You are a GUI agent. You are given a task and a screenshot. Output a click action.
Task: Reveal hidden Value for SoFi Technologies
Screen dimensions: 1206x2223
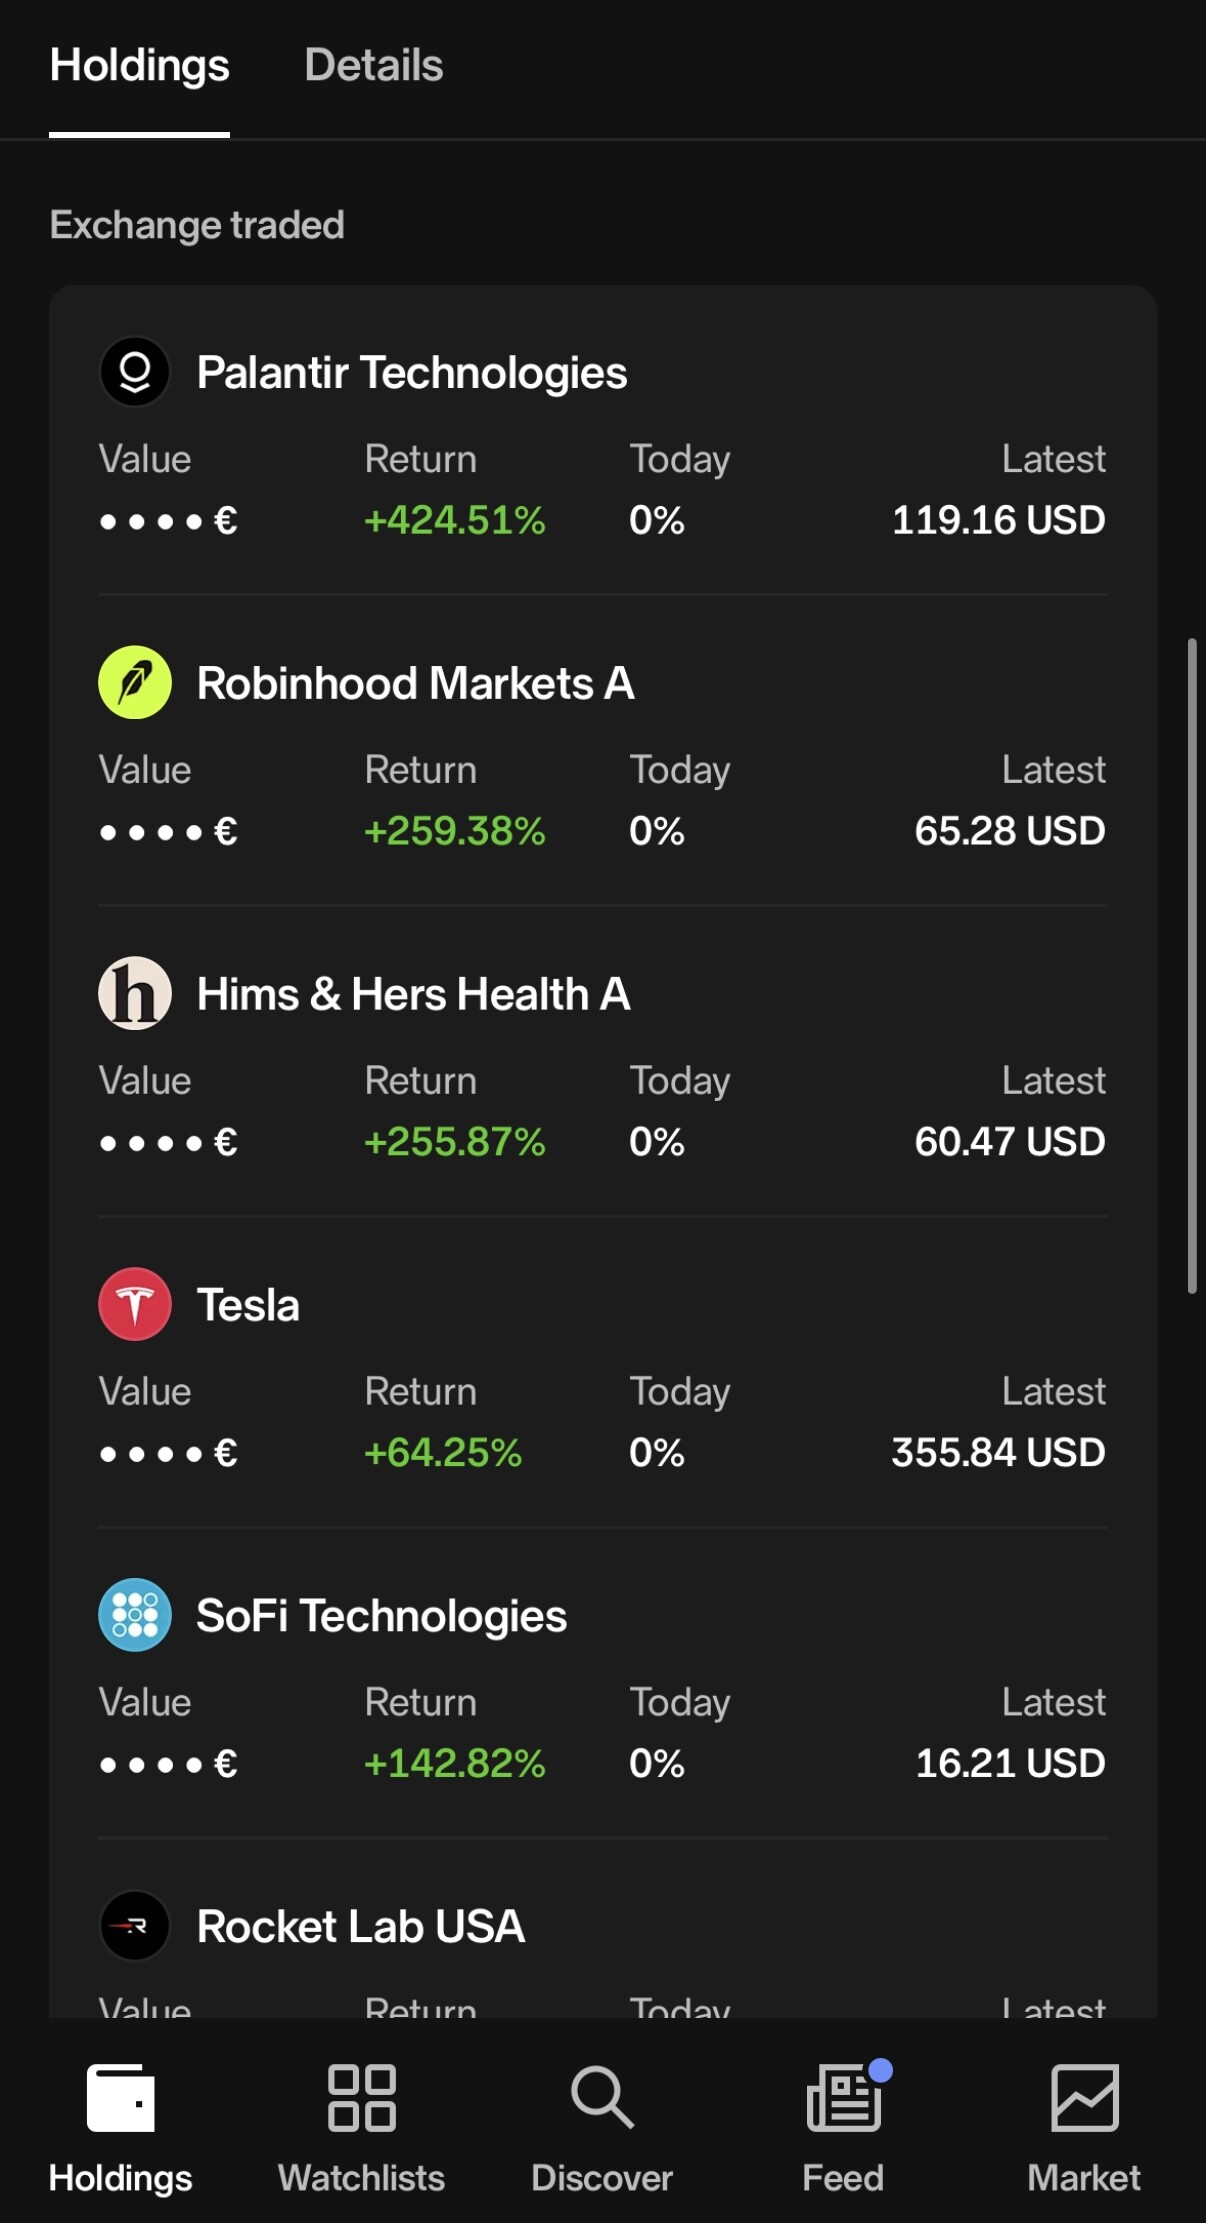tap(168, 1764)
